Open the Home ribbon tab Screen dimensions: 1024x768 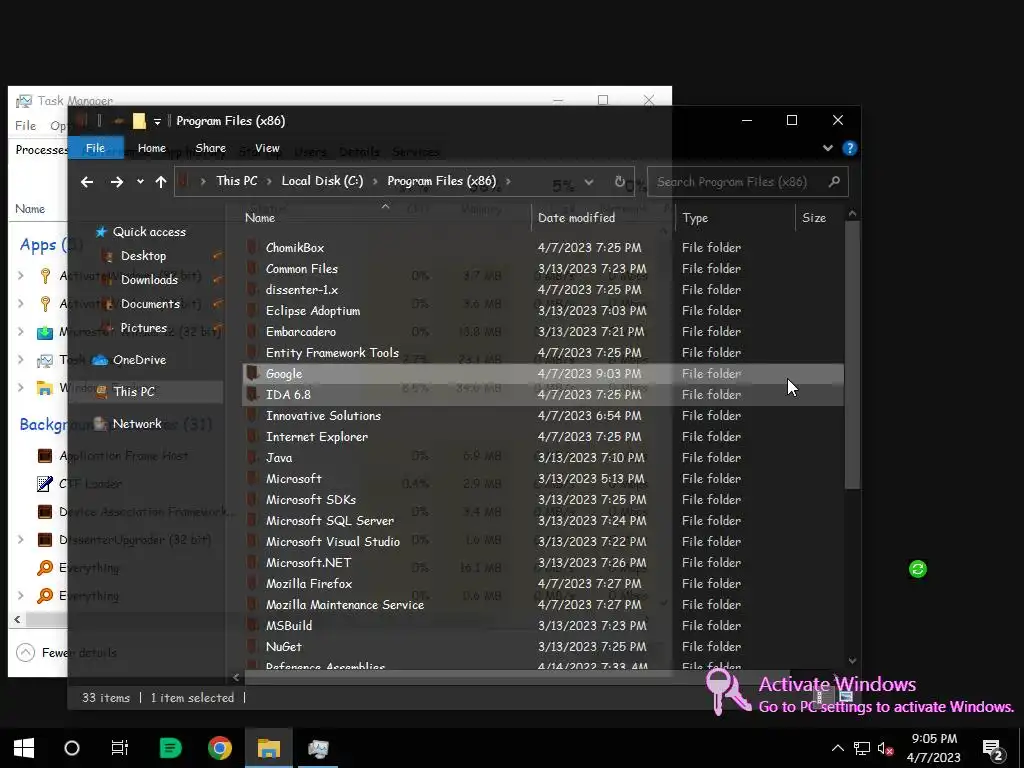click(152, 148)
